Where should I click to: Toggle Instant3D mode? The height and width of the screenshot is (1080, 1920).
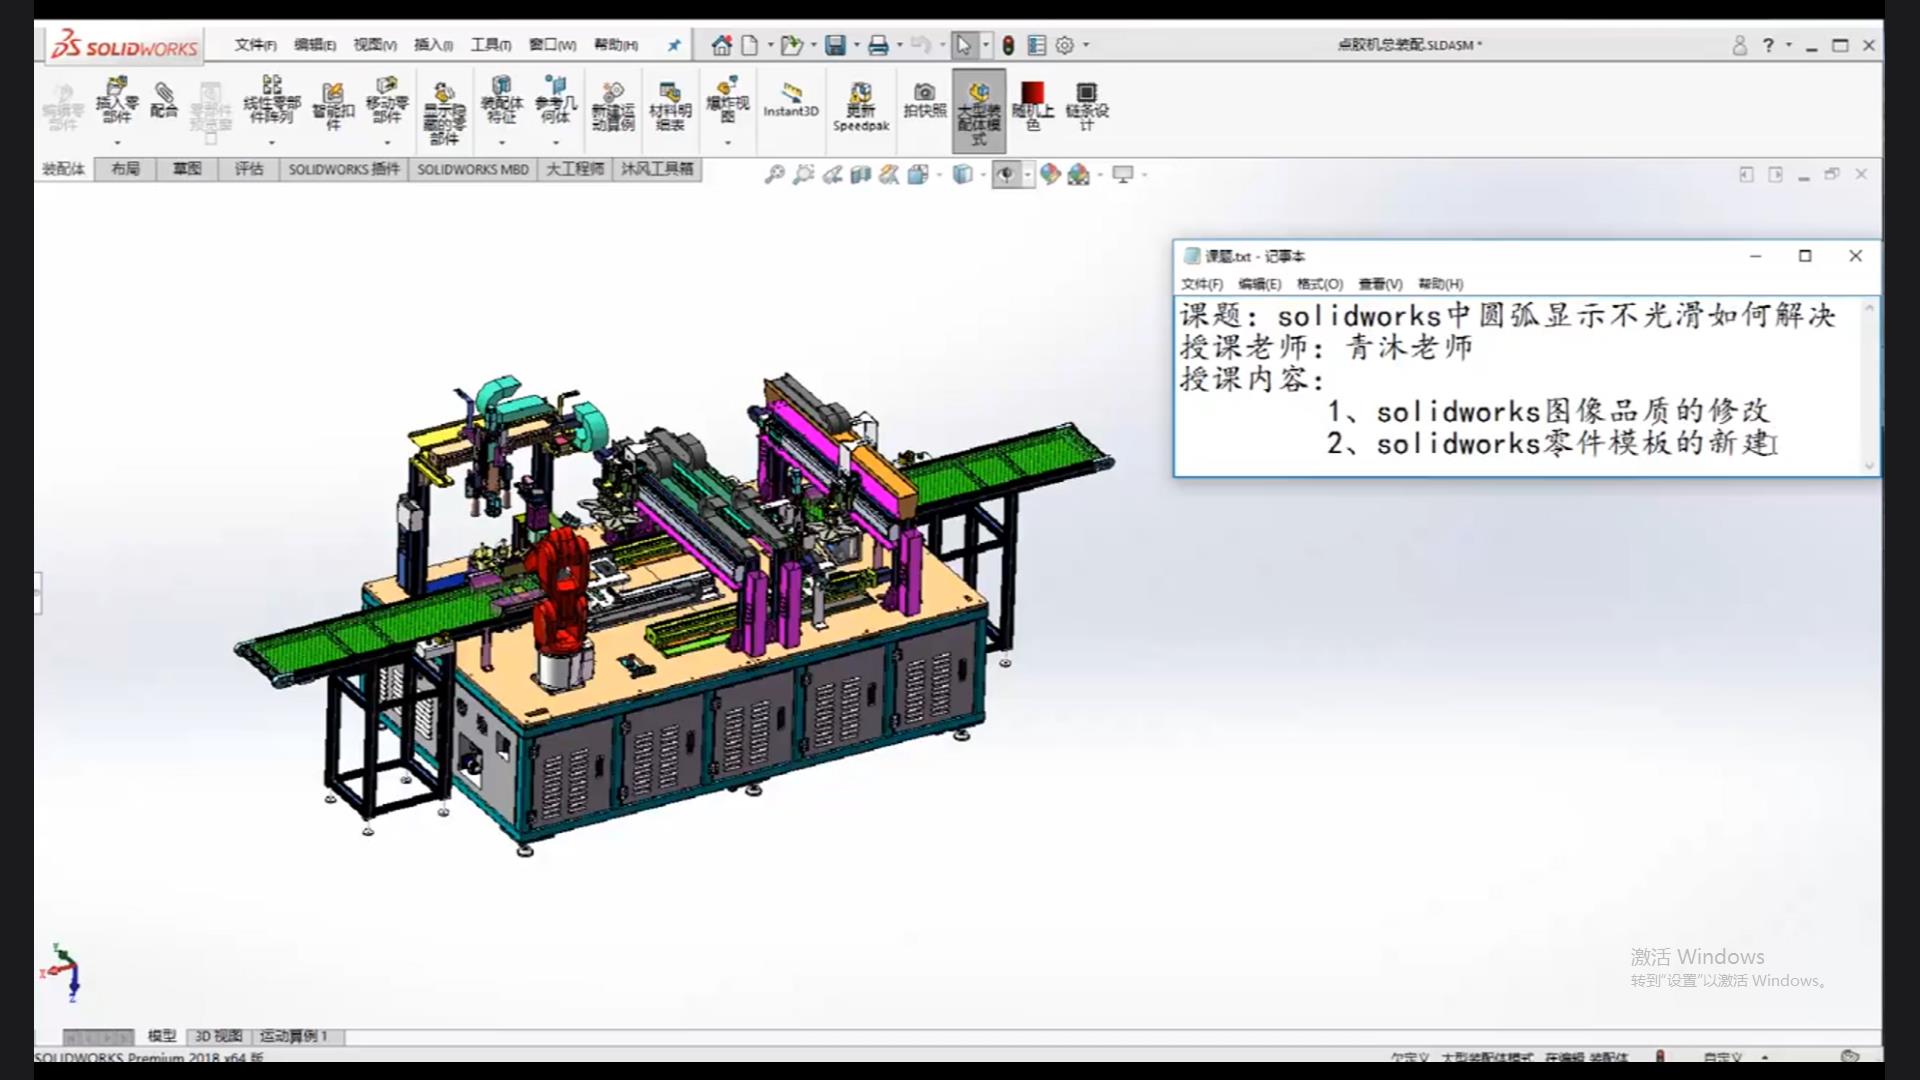[x=791, y=100]
